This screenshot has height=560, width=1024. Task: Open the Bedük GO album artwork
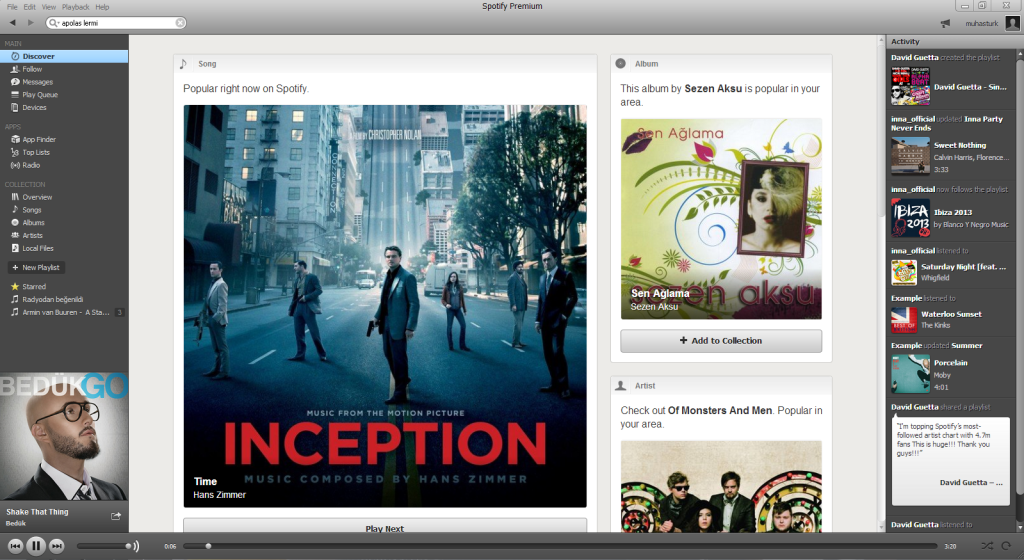coord(64,437)
